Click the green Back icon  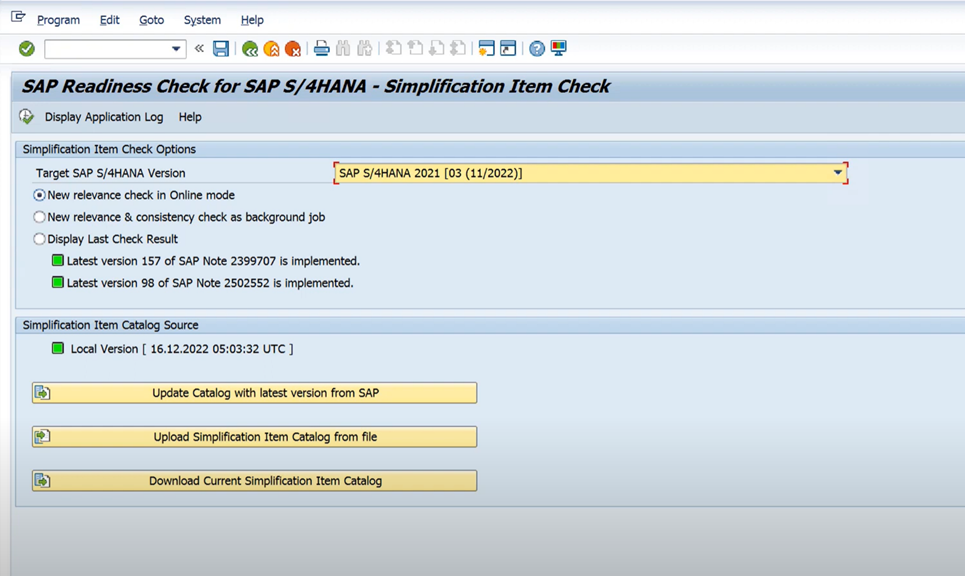pos(250,49)
